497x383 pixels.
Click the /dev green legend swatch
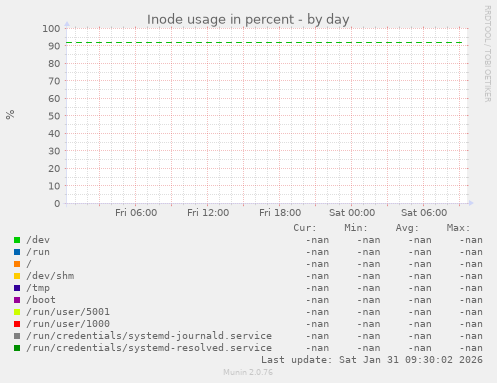click(17, 240)
